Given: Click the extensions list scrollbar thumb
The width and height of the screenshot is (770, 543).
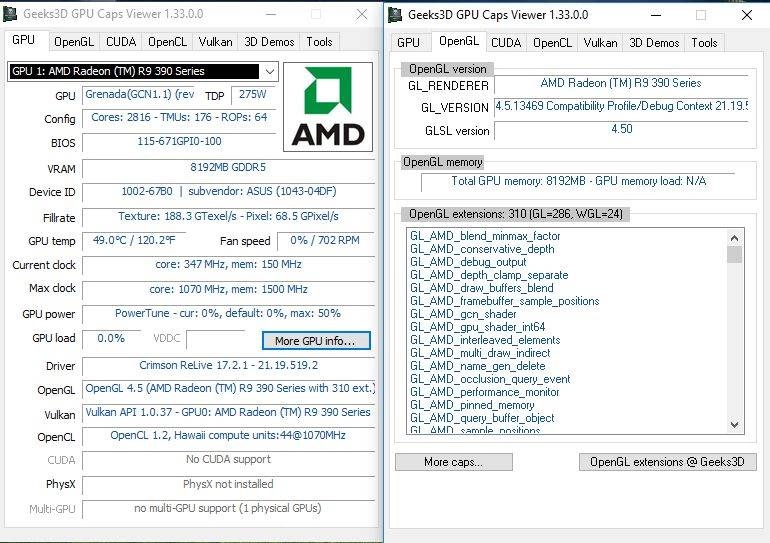Looking at the screenshot, I should (735, 255).
